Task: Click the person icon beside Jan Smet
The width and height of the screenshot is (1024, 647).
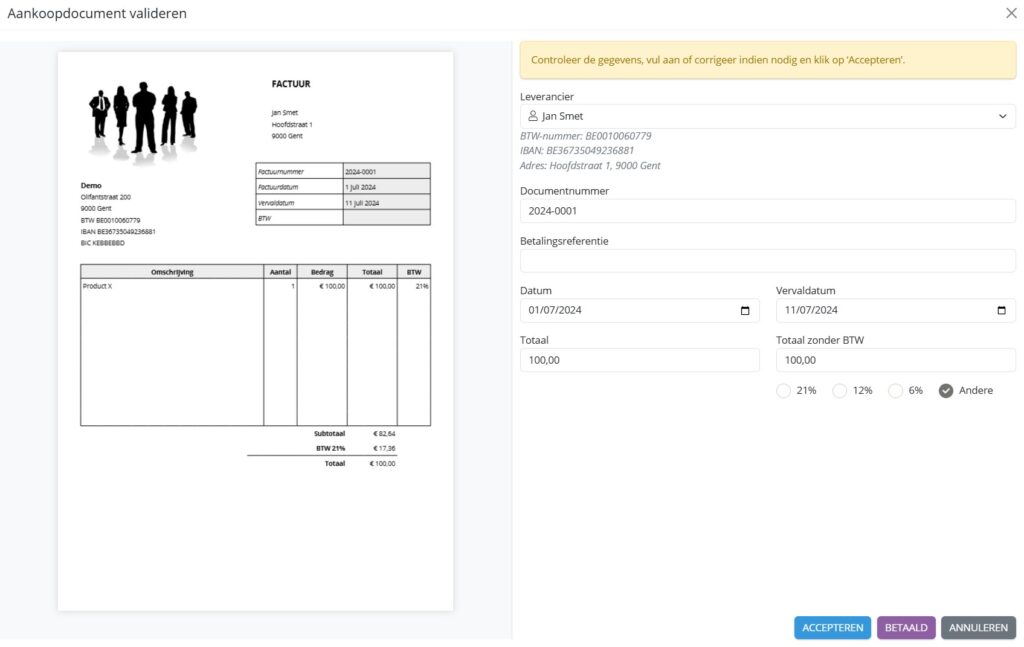Action: [533, 117]
